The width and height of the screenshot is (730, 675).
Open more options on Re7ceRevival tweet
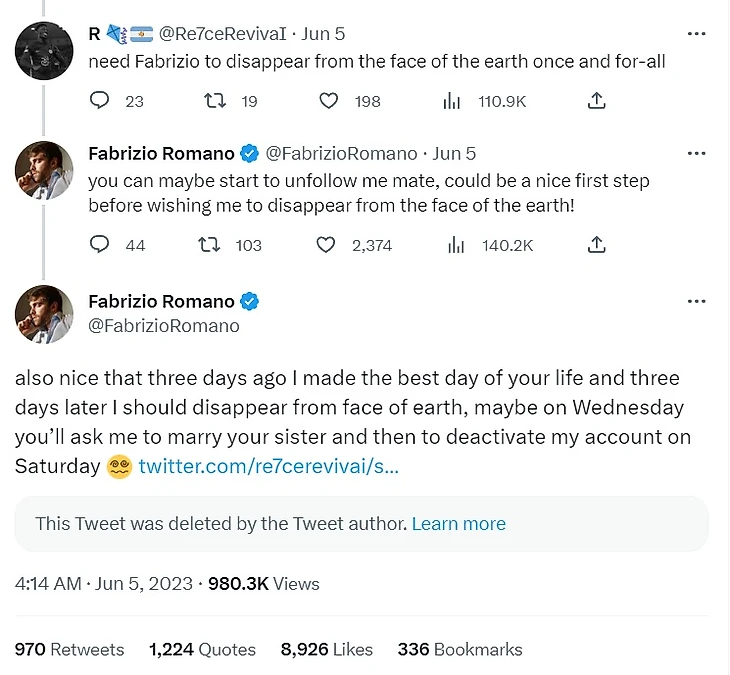point(697,34)
